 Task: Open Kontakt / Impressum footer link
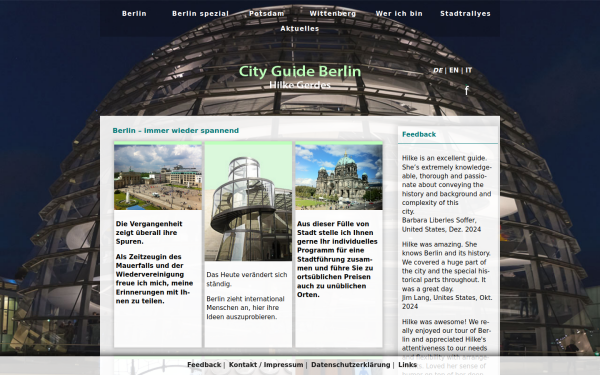pyautogui.click(x=266, y=365)
